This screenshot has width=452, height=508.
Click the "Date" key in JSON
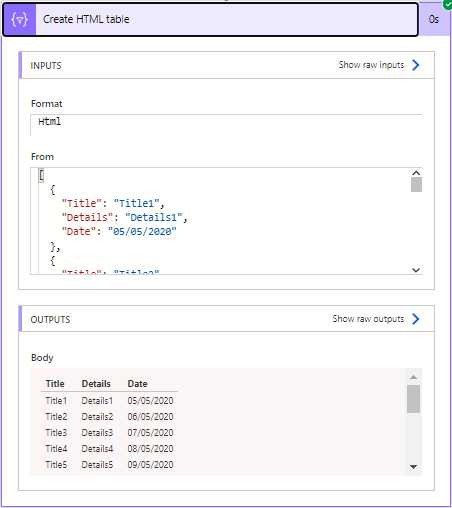coord(79,231)
